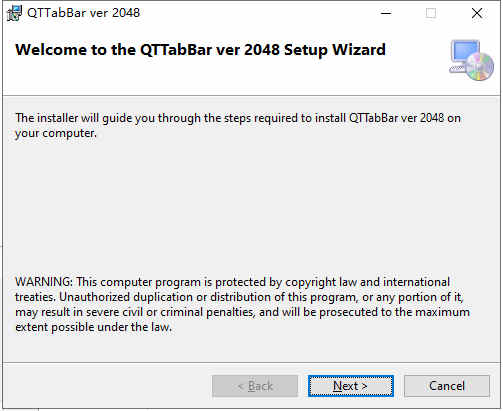The image size is (503, 411).
Task: Click the Welcome Setup Wizard heading
Action: tap(201, 50)
